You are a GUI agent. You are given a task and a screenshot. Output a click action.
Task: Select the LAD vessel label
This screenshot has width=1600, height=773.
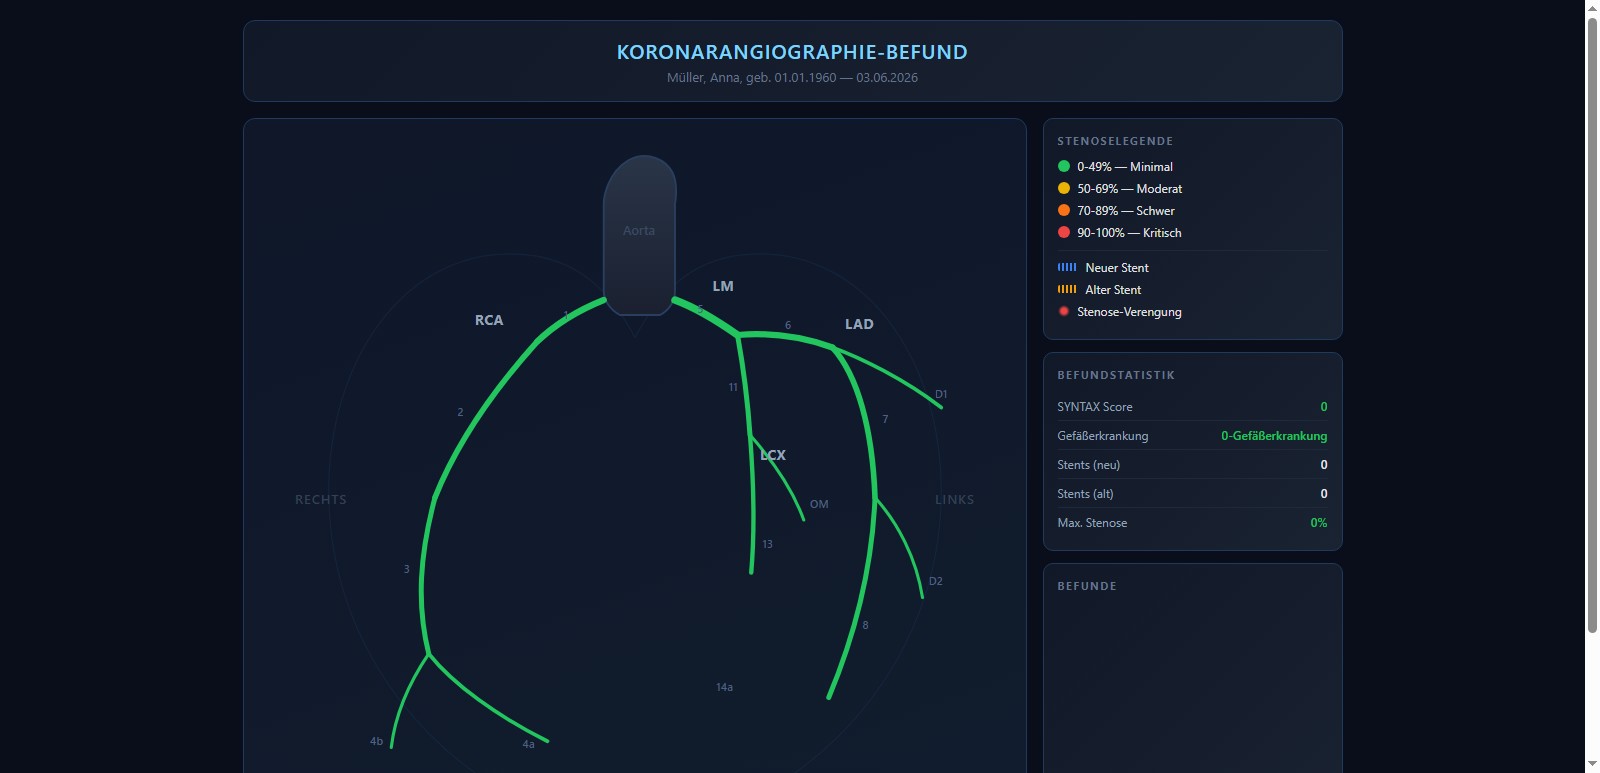tap(859, 324)
